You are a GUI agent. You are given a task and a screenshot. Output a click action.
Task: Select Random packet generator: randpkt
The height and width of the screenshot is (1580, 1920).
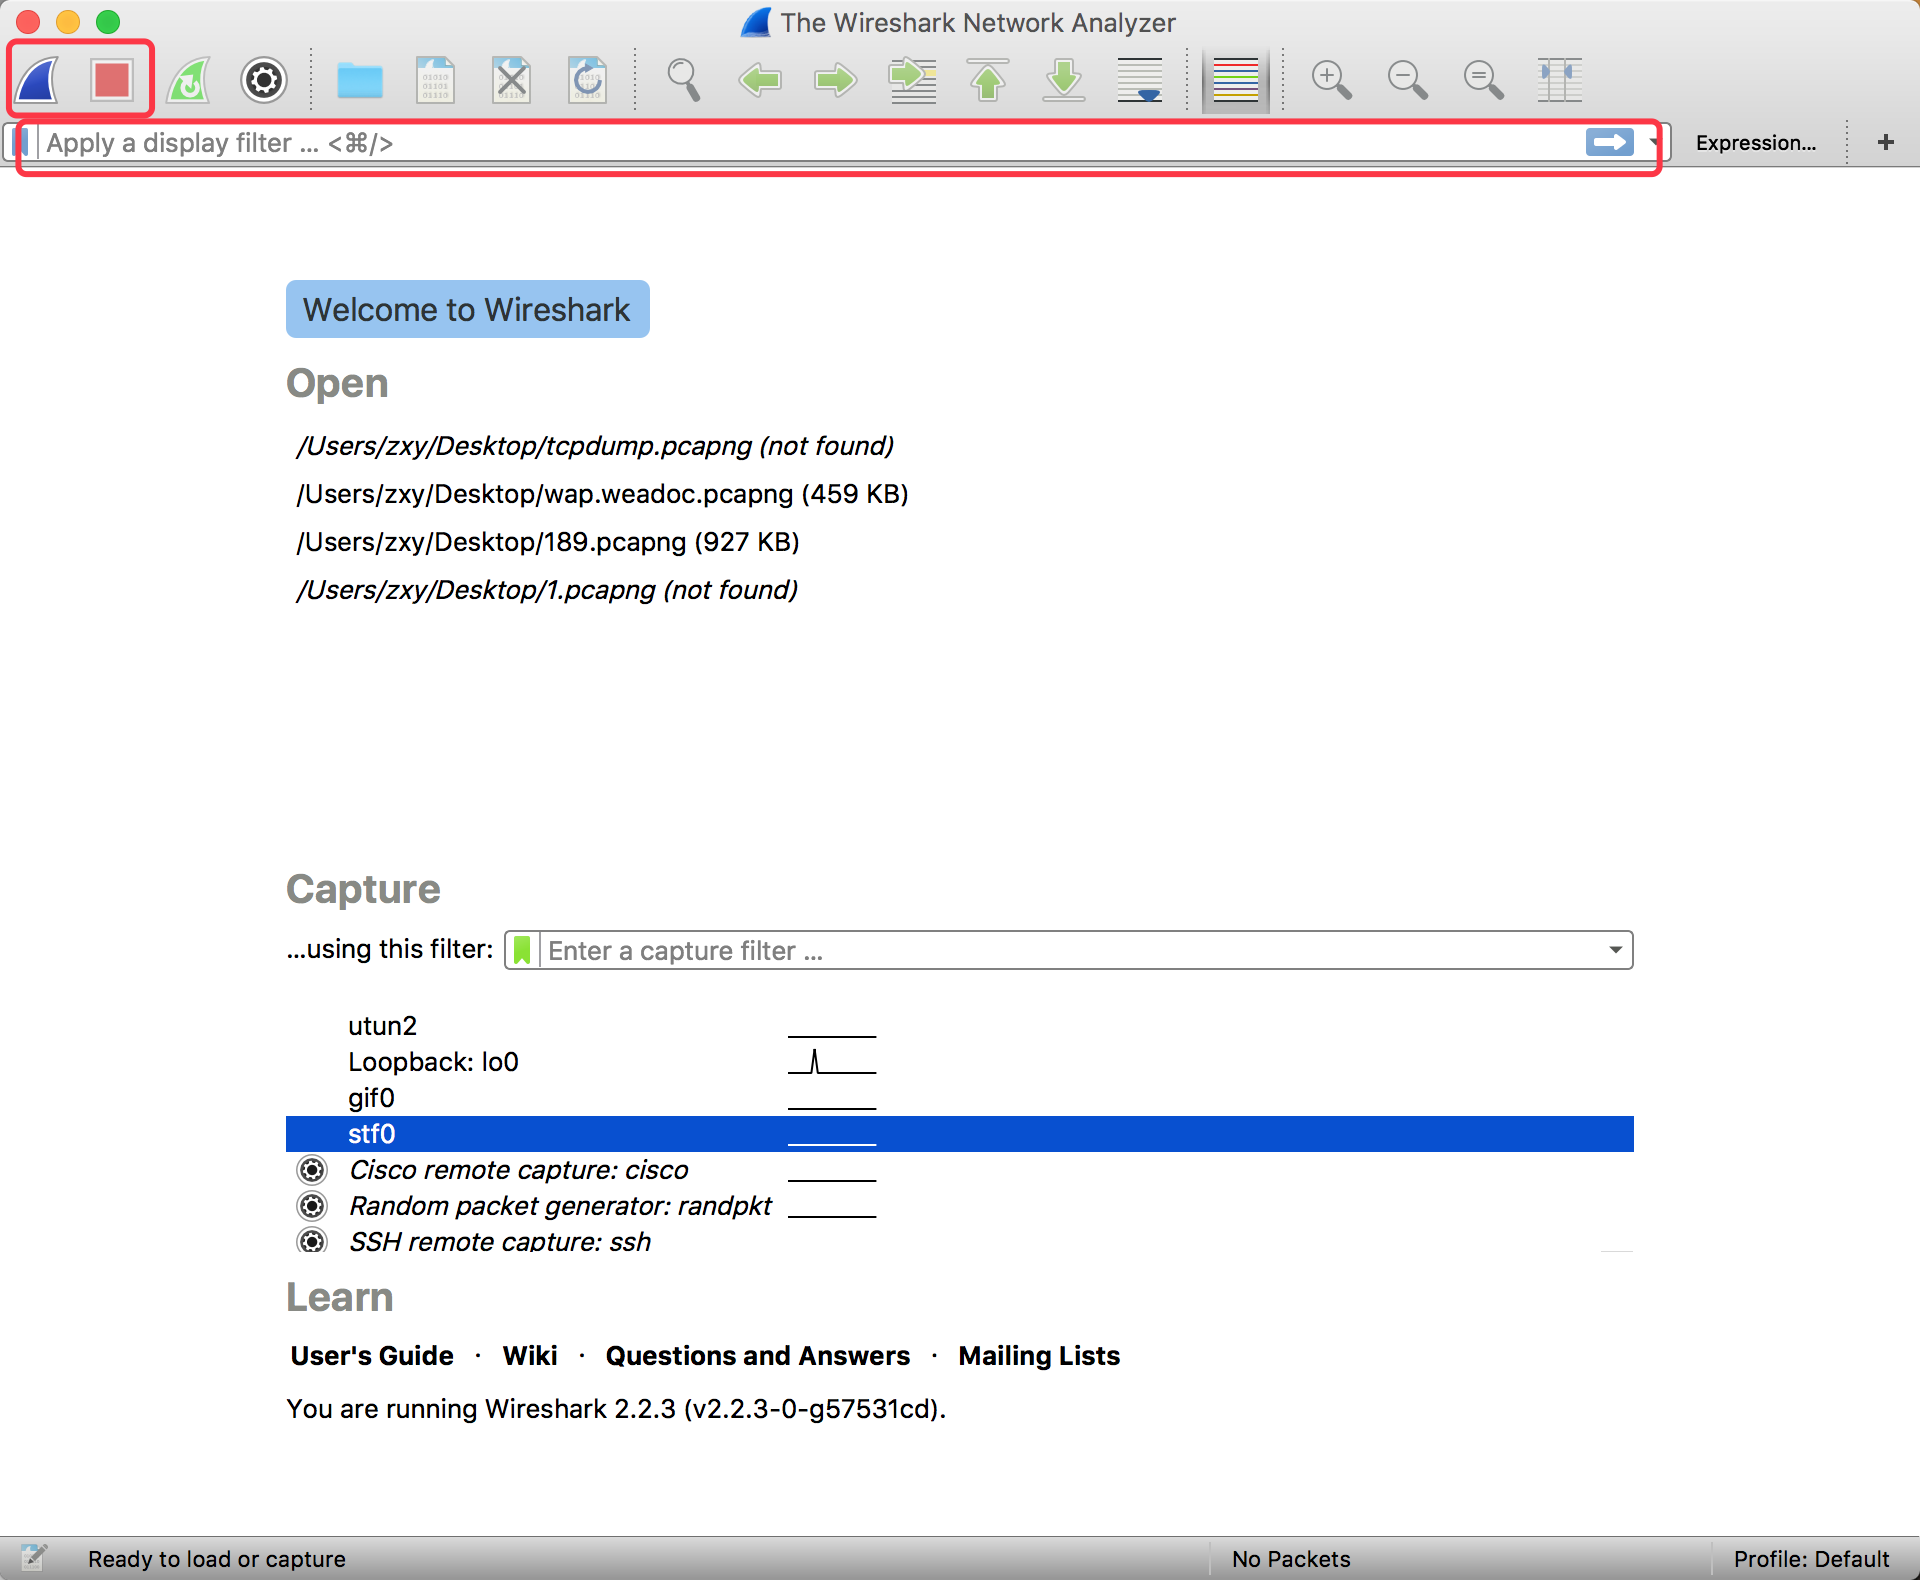[561, 1206]
